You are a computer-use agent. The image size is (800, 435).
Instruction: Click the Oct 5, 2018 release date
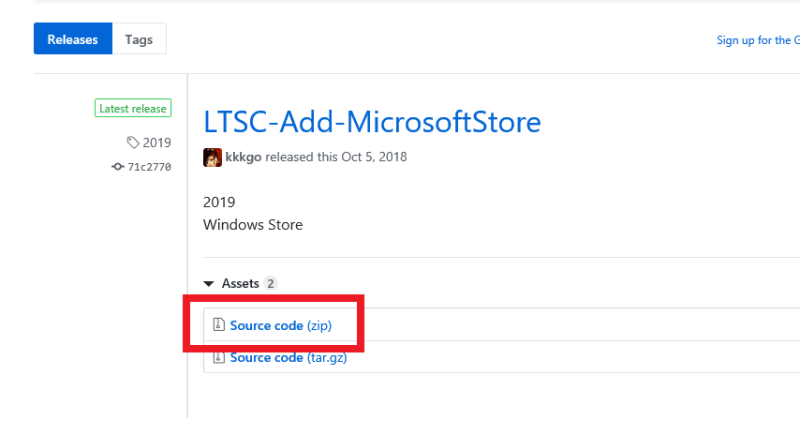click(x=372, y=157)
